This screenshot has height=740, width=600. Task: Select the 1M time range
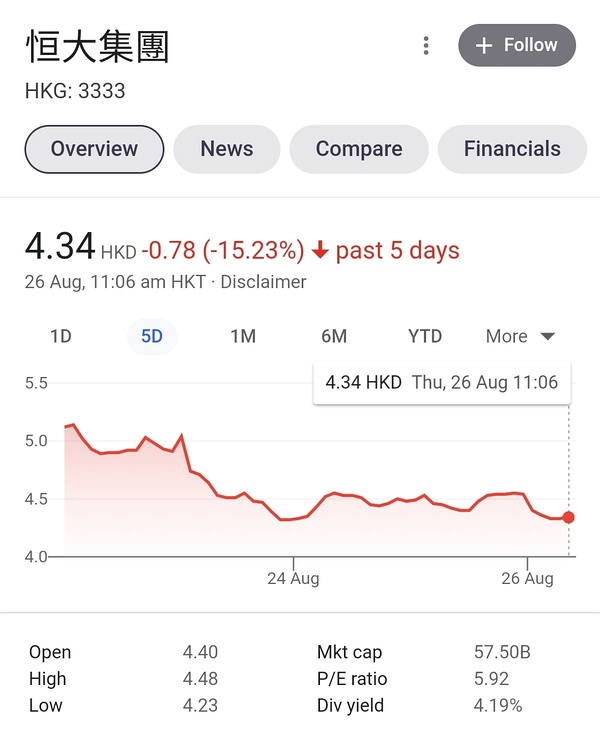243,336
